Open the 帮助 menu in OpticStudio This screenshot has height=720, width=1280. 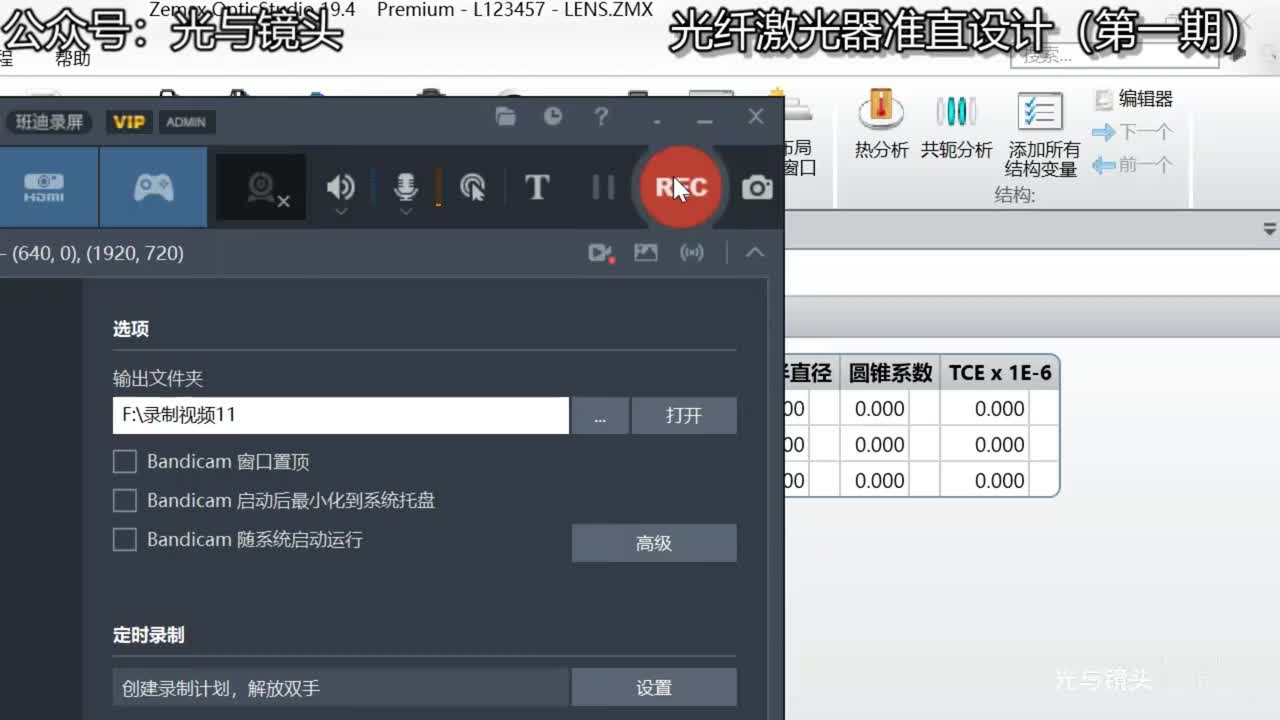coord(72,59)
